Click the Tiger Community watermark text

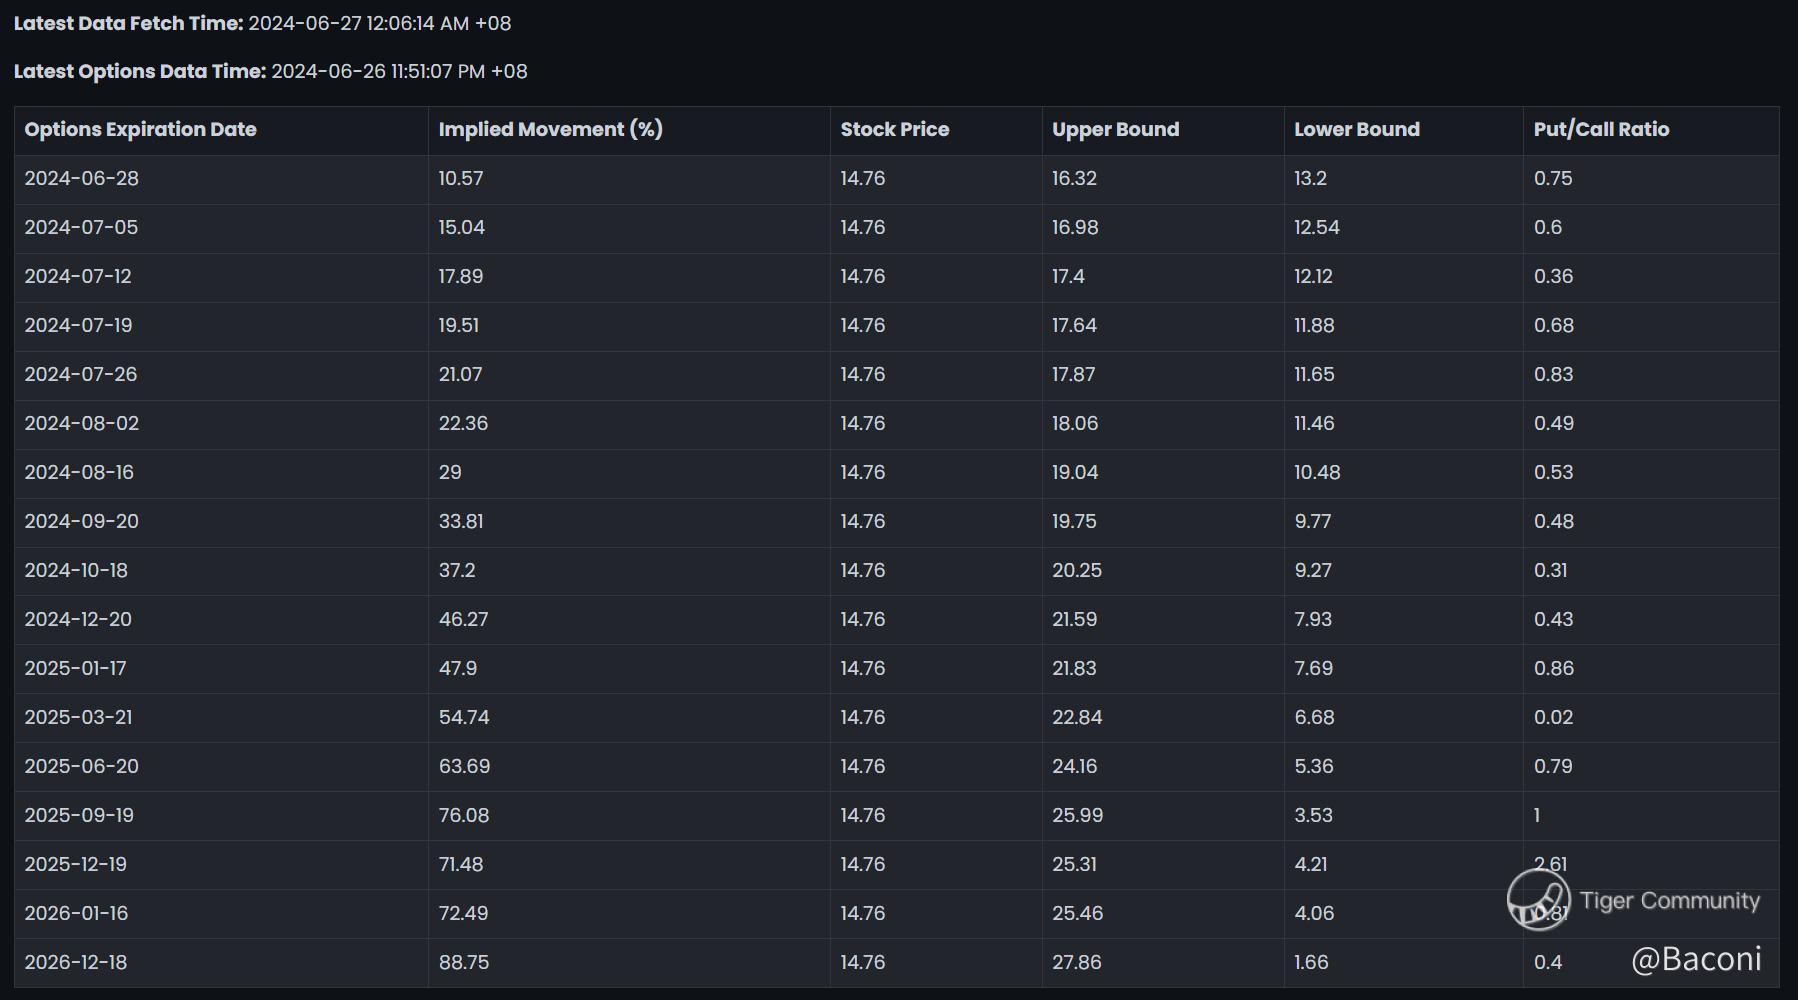coord(1670,901)
